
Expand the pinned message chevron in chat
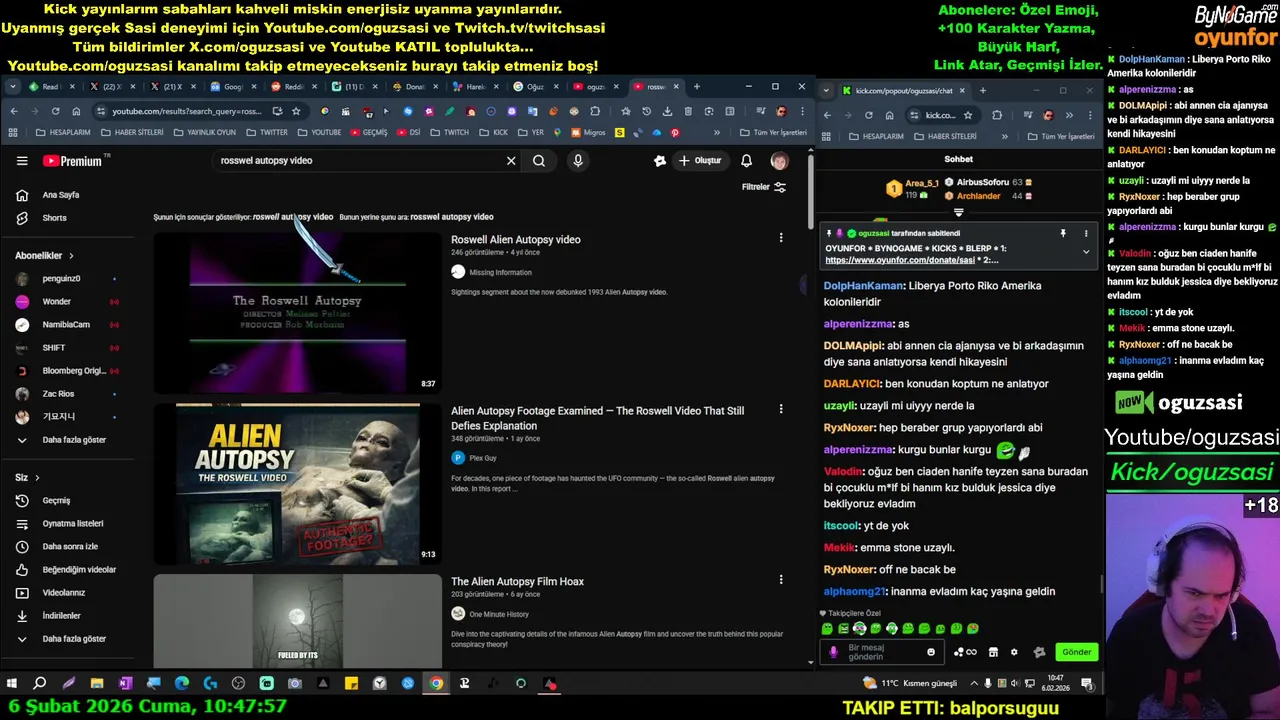[x=1086, y=252]
